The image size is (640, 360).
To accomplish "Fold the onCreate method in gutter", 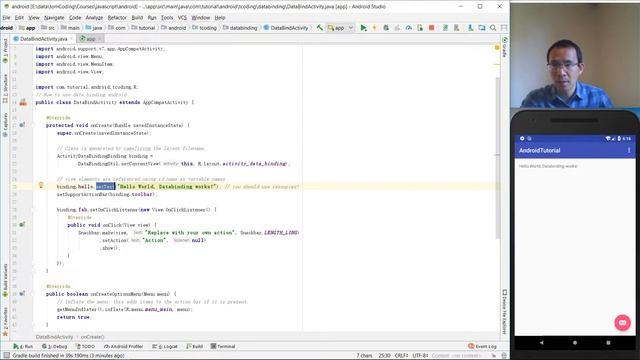I will tap(33, 125).
